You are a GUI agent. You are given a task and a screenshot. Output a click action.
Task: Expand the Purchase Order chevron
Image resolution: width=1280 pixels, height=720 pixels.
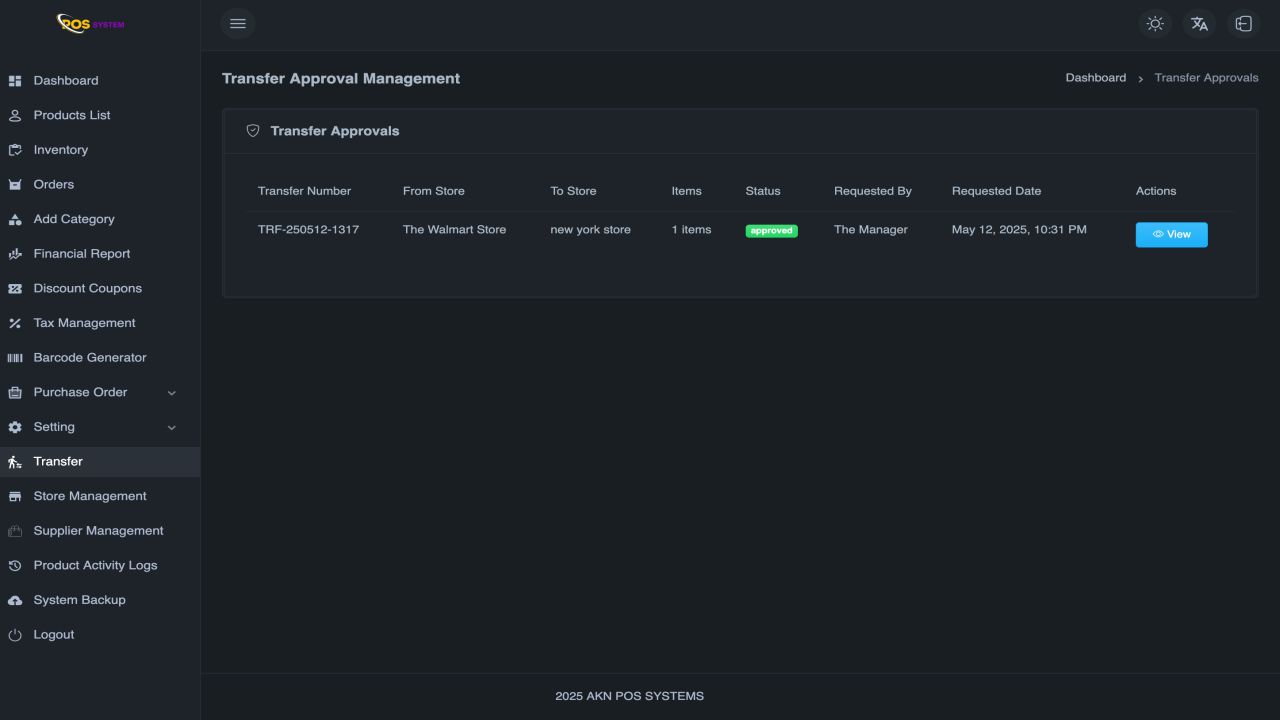171,393
